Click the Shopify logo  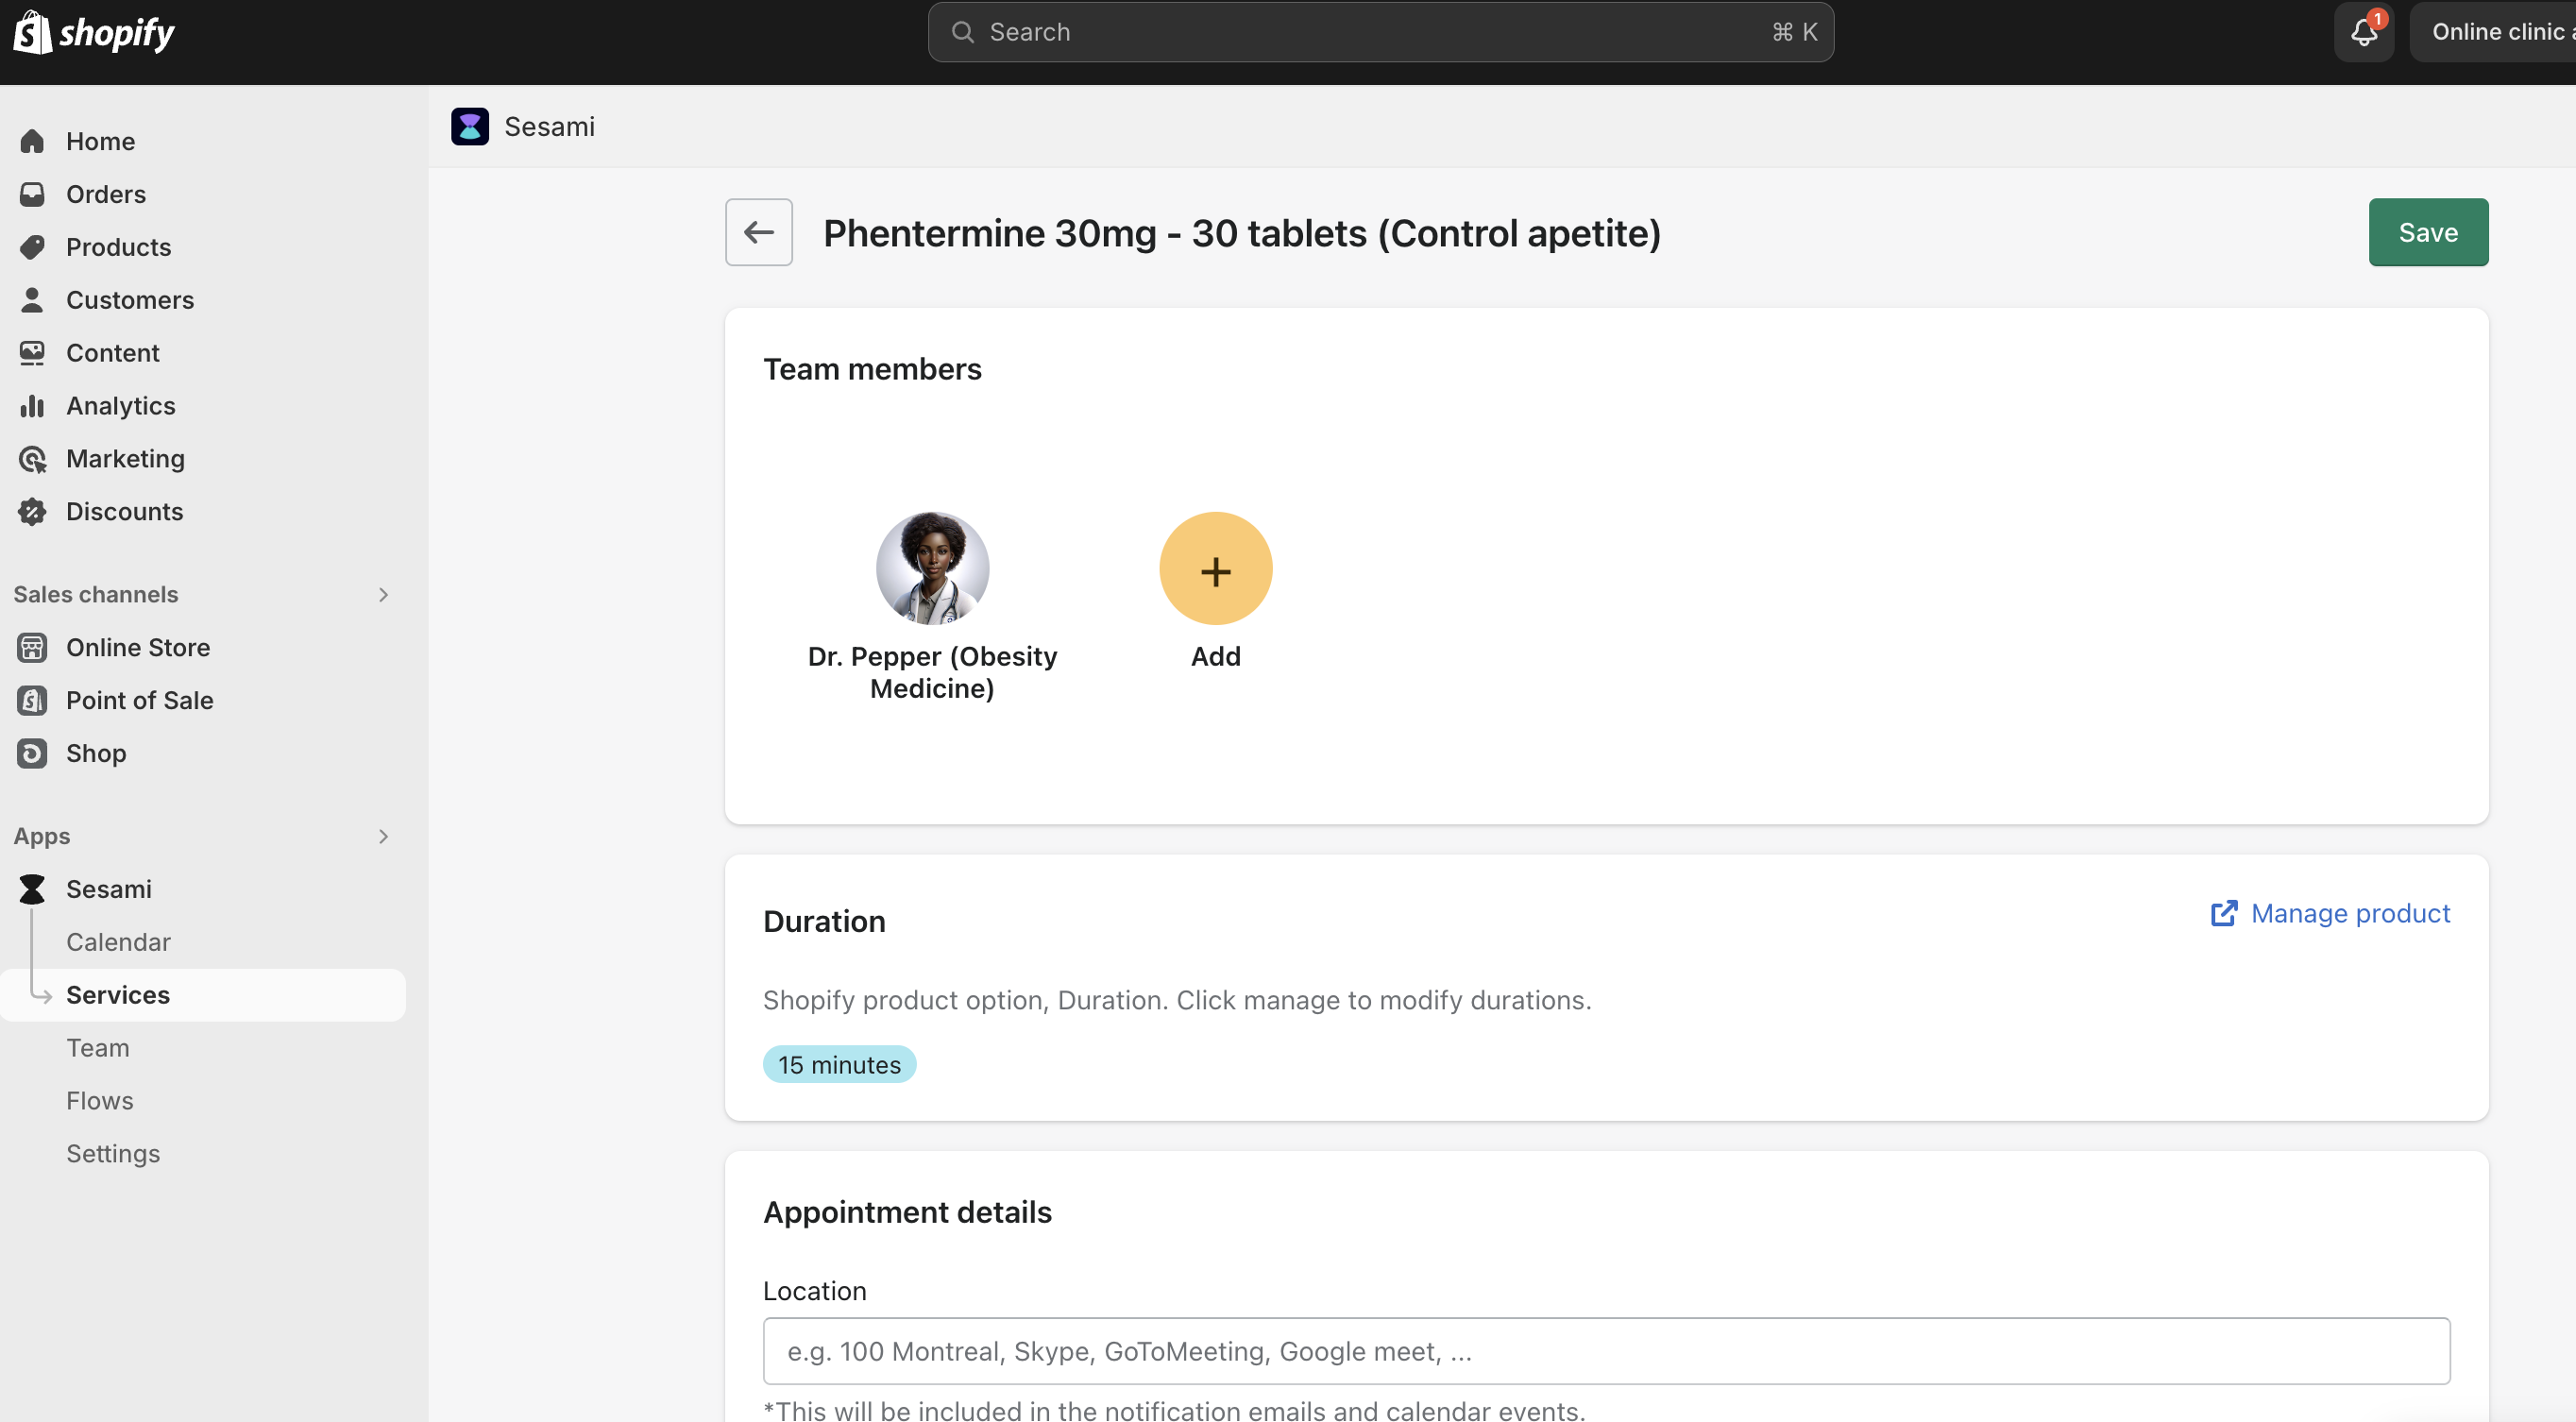[x=94, y=32]
